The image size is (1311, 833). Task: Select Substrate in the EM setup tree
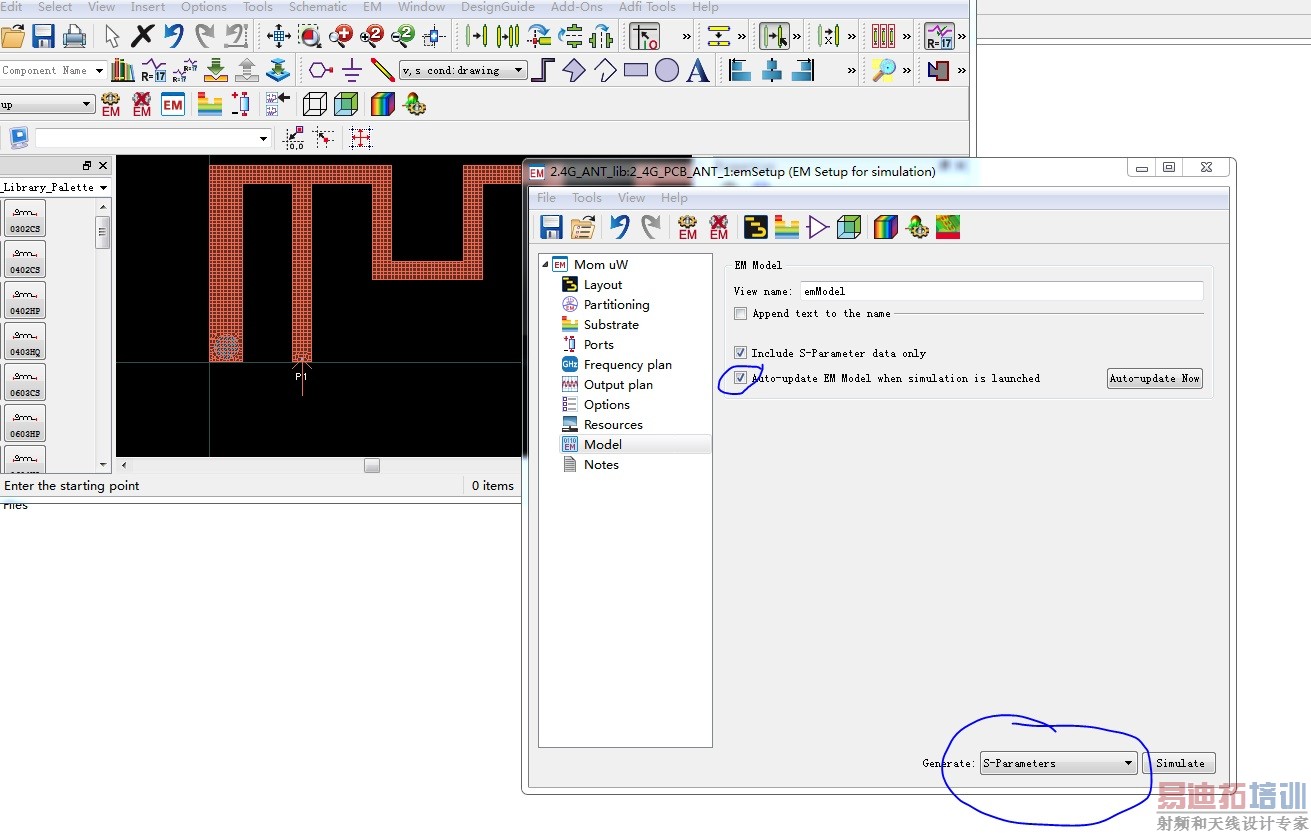click(x=611, y=325)
